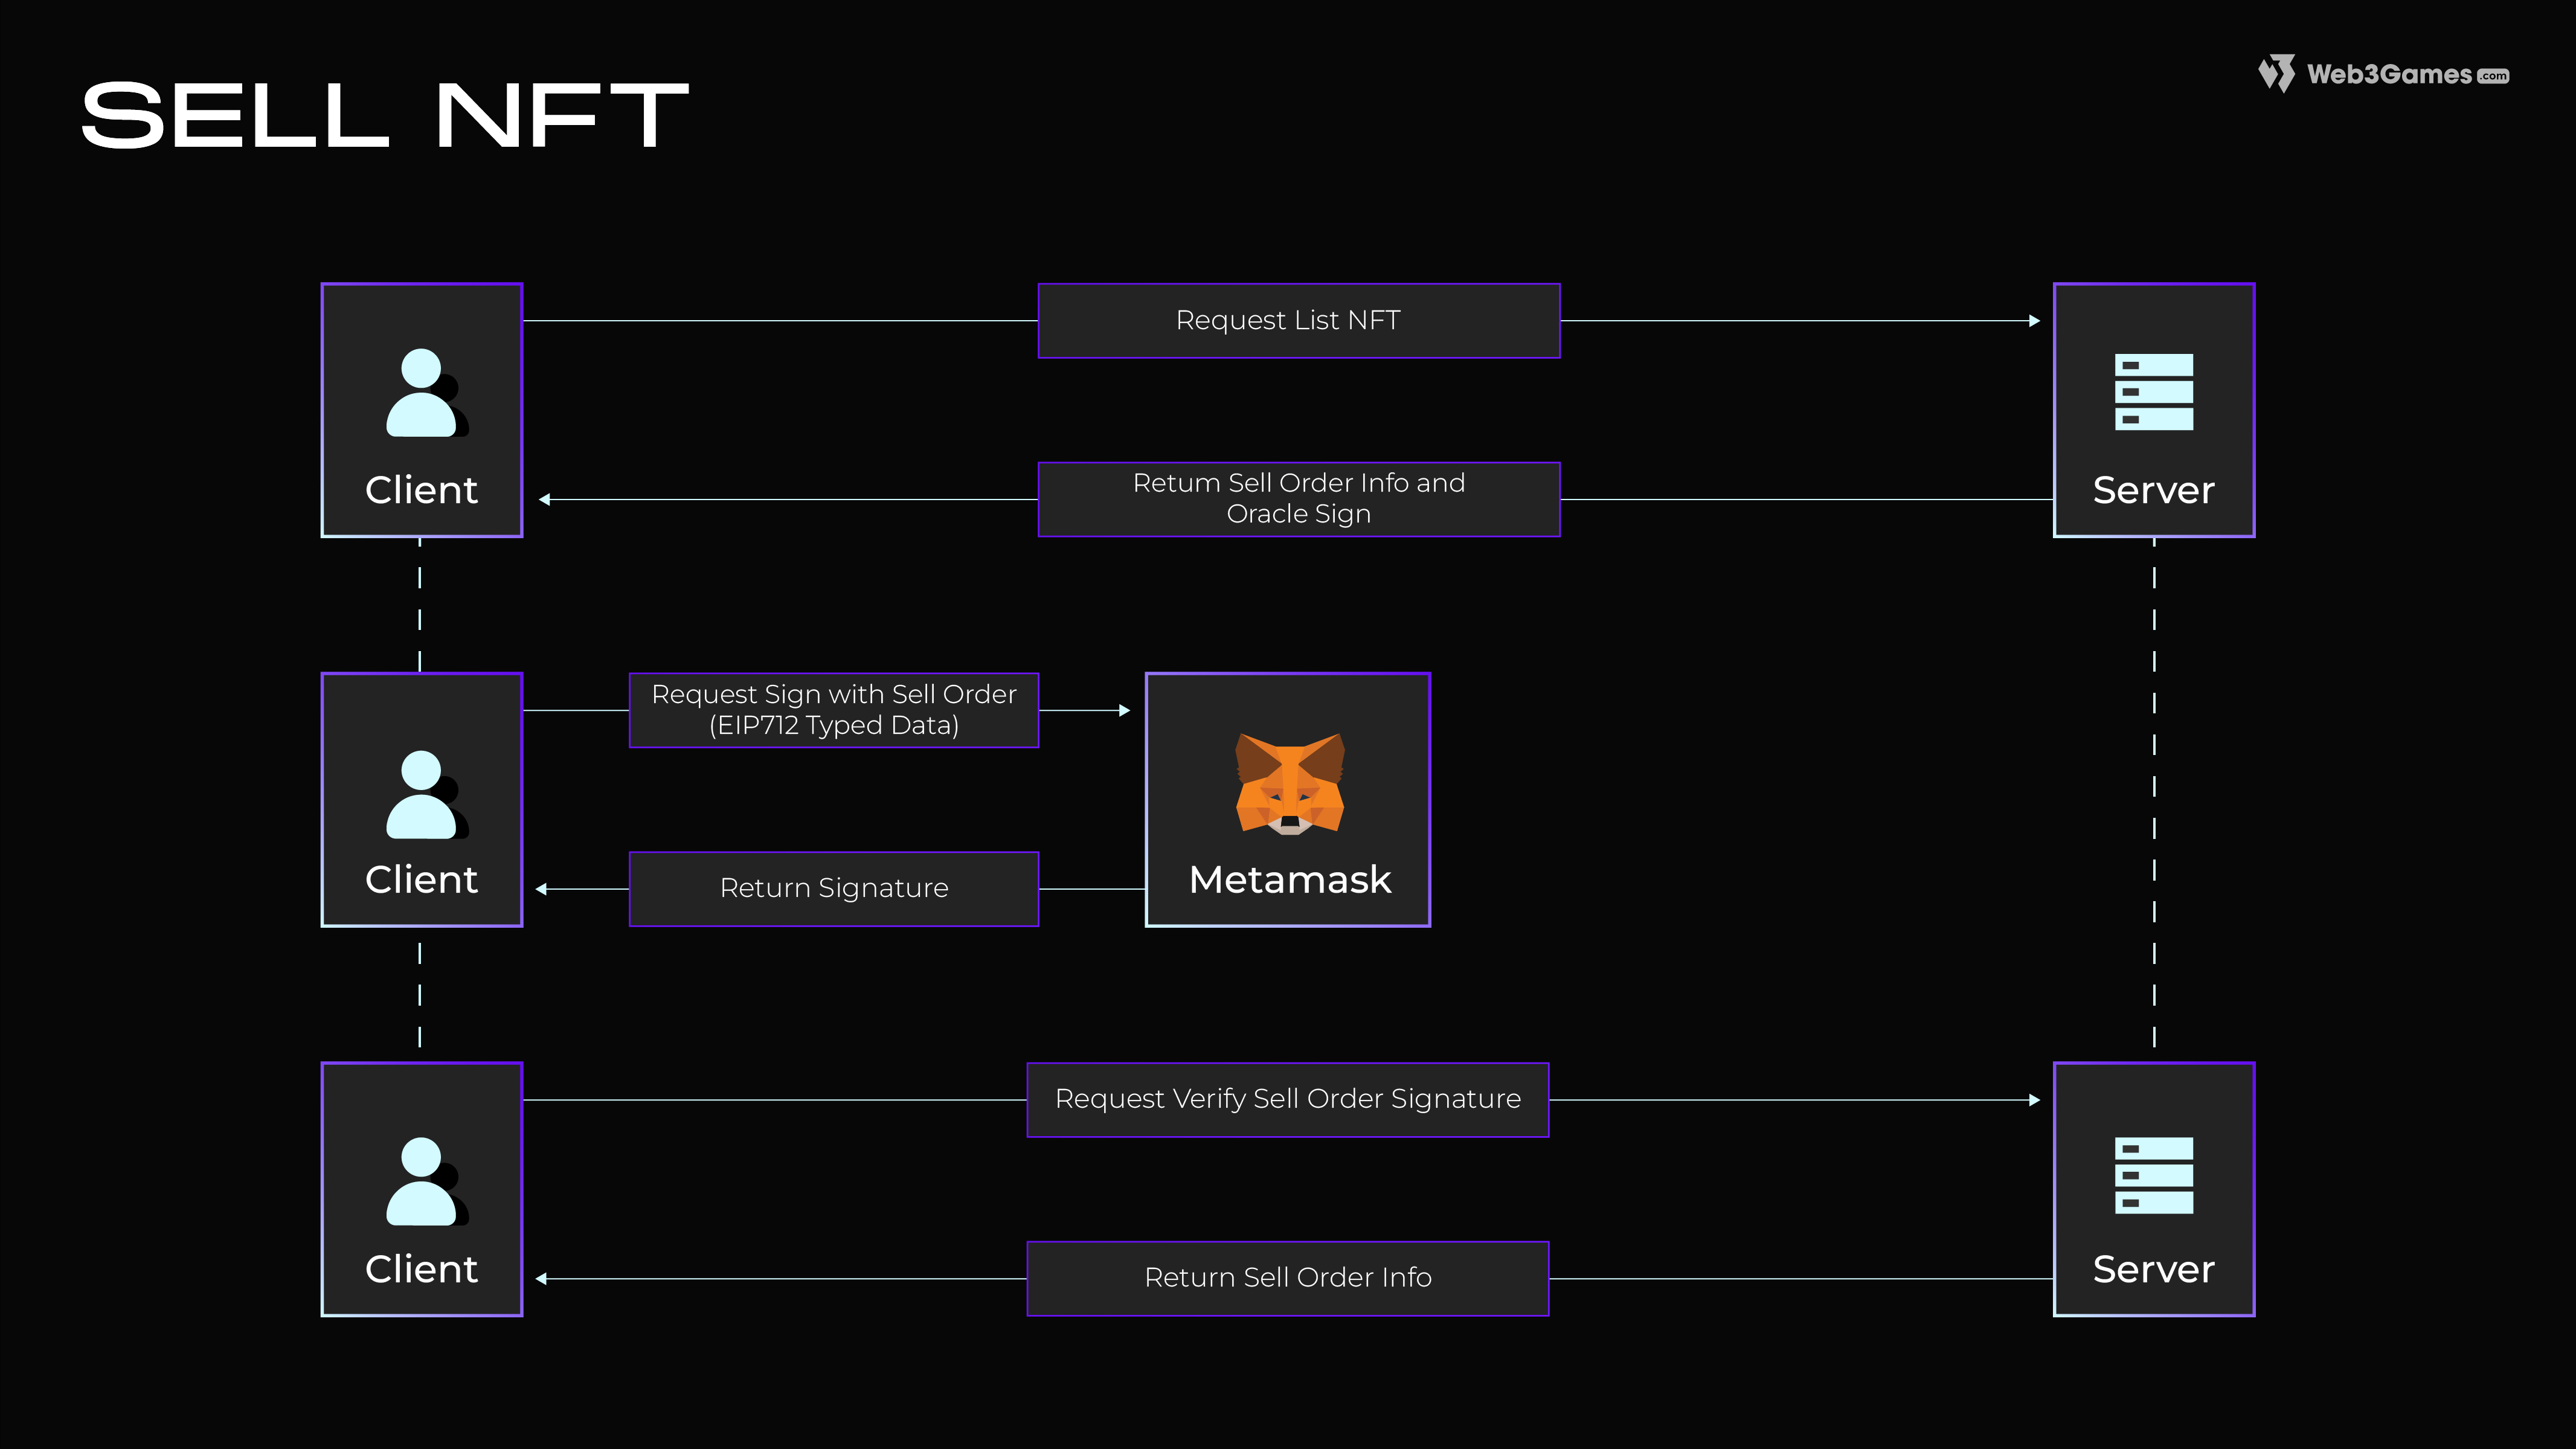Click the bottom Server rack icon
The image size is (2576, 1449).
(x=2153, y=1175)
